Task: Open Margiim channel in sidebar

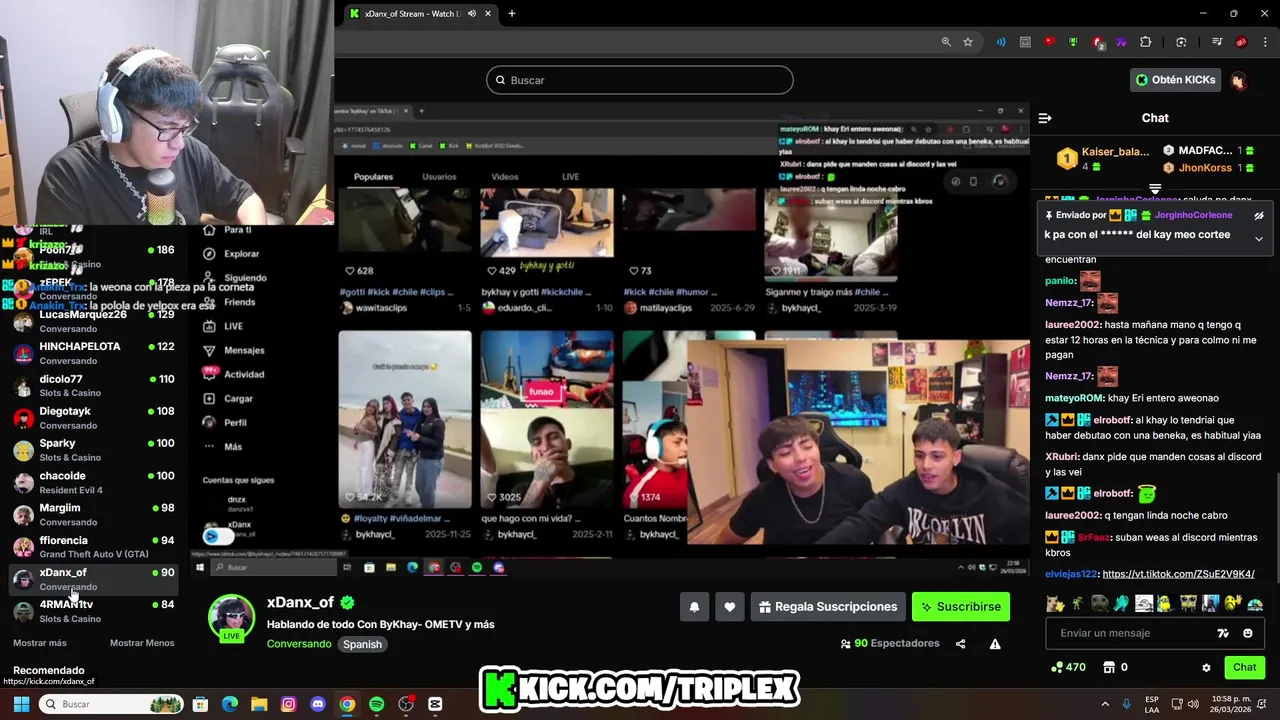Action: tap(95, 514)
